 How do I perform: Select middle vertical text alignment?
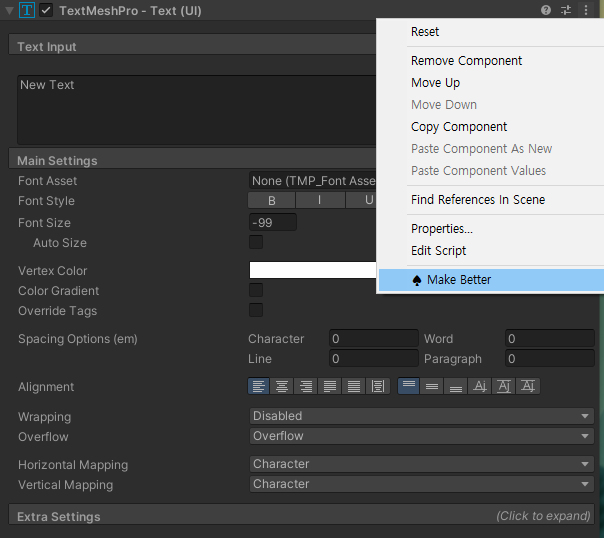(432, 386)
